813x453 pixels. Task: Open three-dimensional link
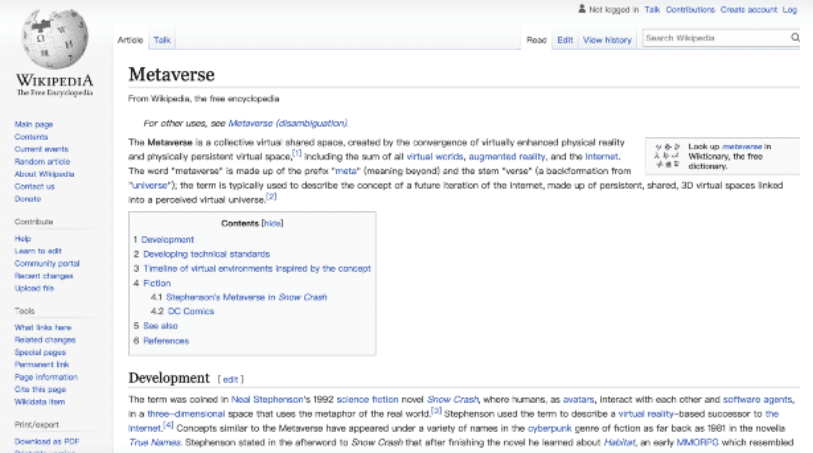186,414
